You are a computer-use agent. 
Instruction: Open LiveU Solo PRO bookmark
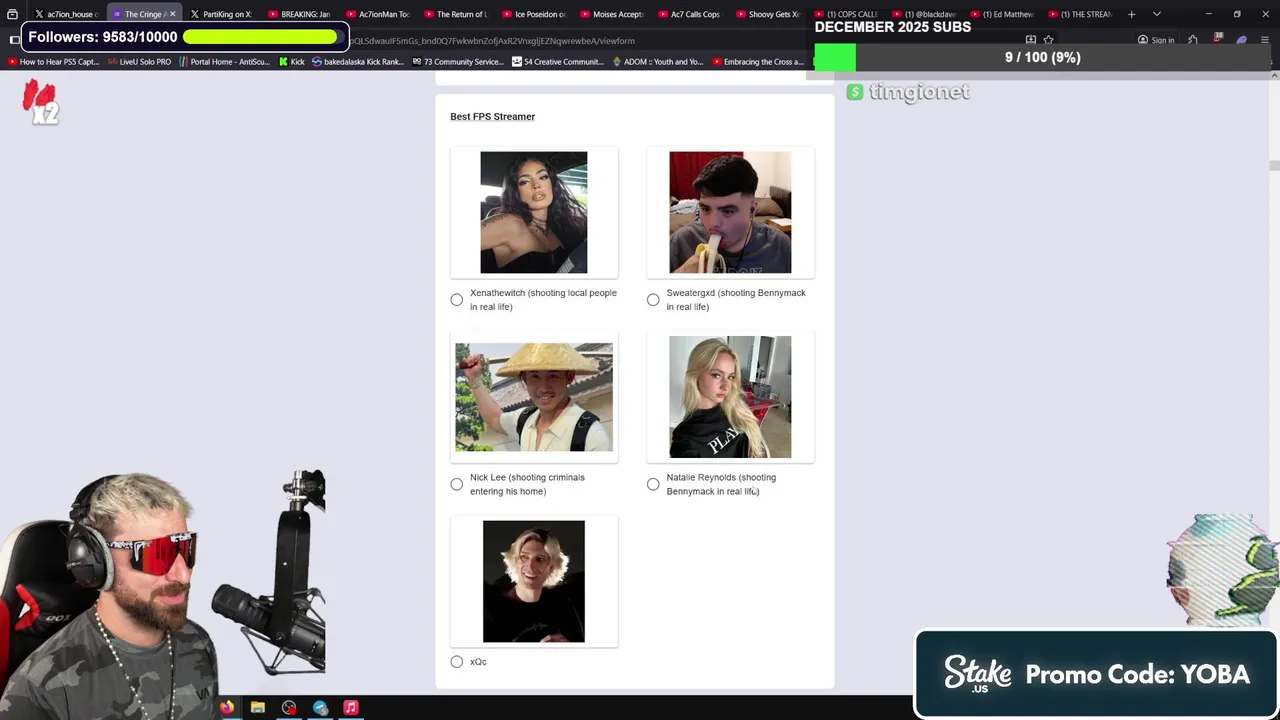click(139, 62)
